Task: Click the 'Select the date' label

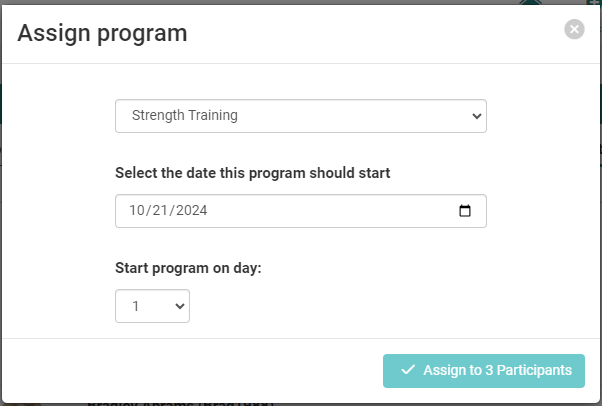Action: click(x=253, y=172)
